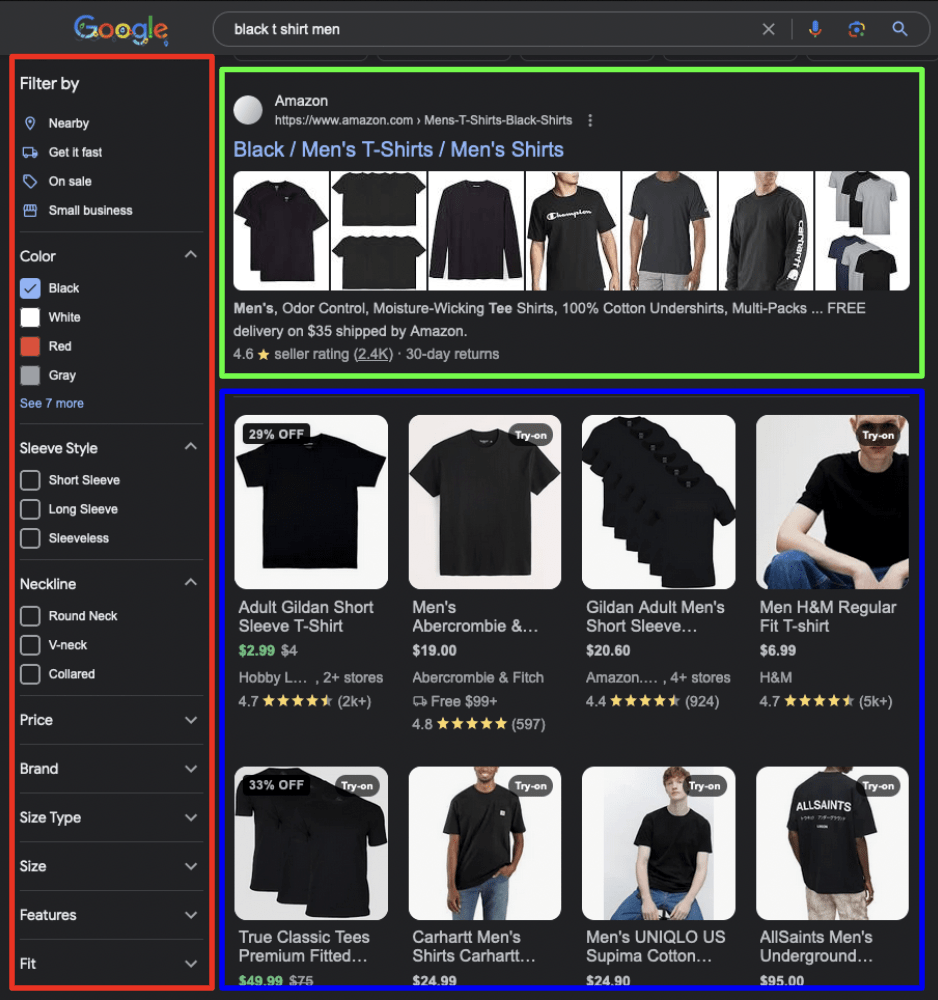Enable the V-neck neckline filter
This screenshot has height=1000, width=938.
click(x=30, y=645)
